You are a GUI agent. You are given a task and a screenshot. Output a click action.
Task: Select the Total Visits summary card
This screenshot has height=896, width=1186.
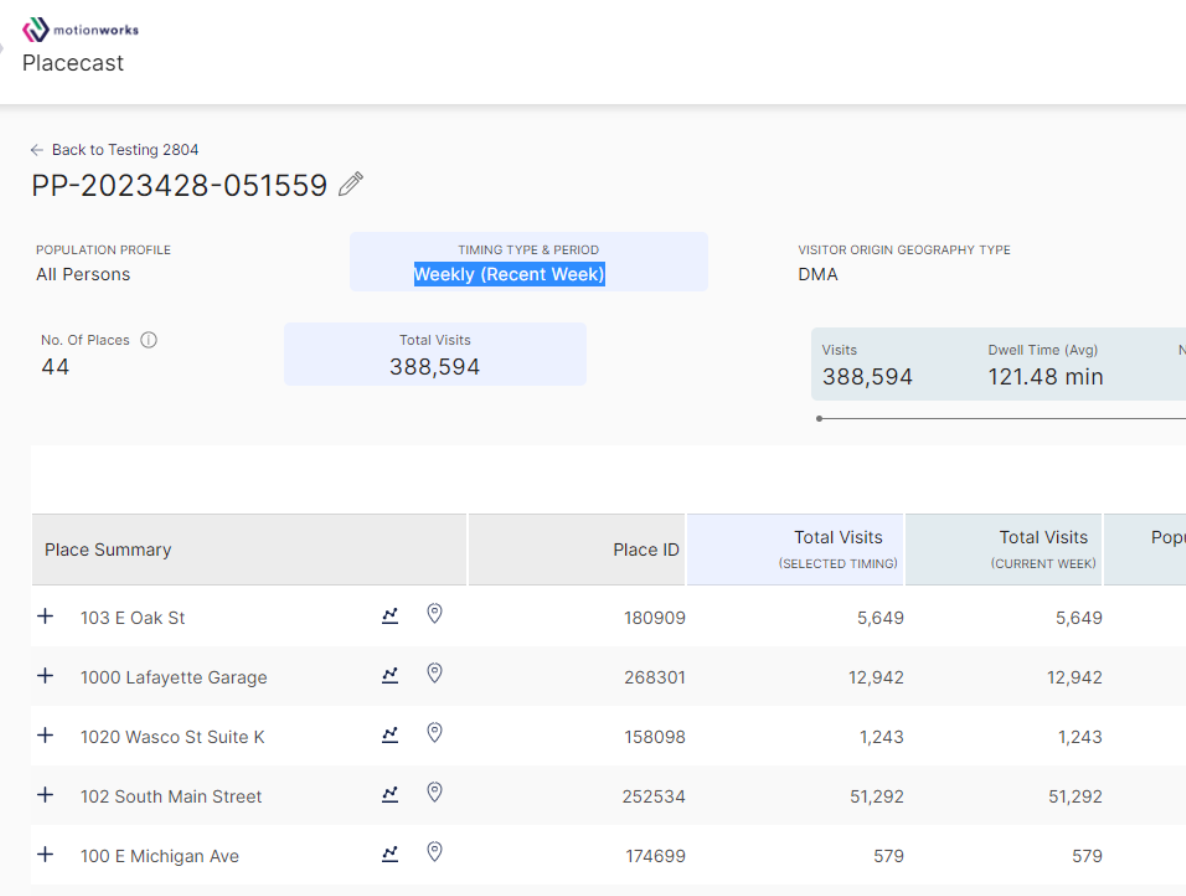tap(435, 354)
